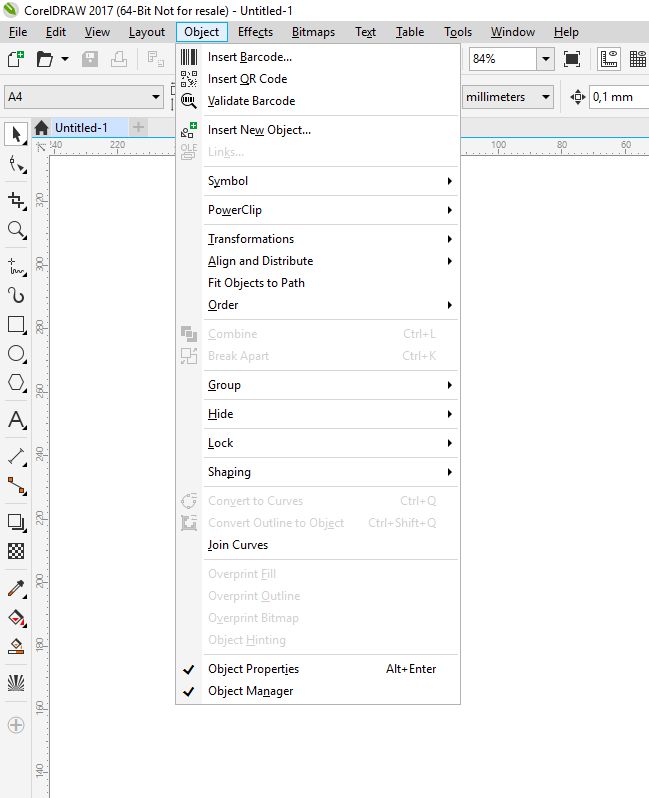This screenshot has width=649, height=798.
Task: Expand the PowerClip submenu
Action: [318, 210]
